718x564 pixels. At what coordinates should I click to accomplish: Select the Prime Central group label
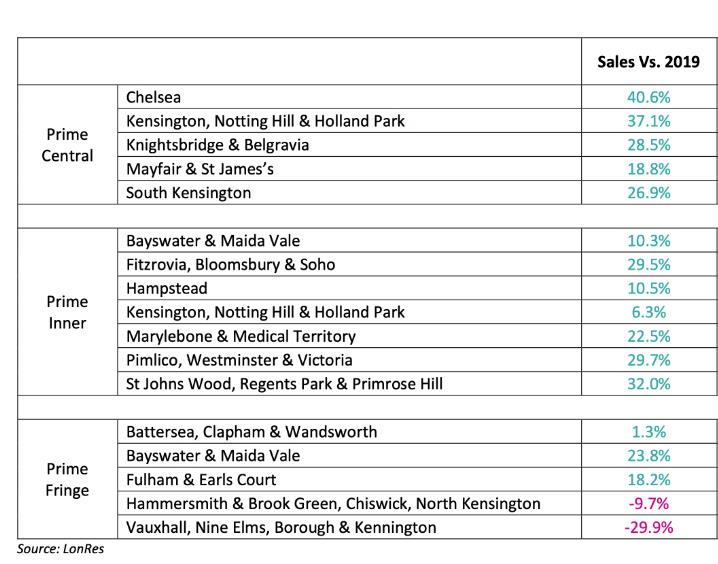click(68, 145)
